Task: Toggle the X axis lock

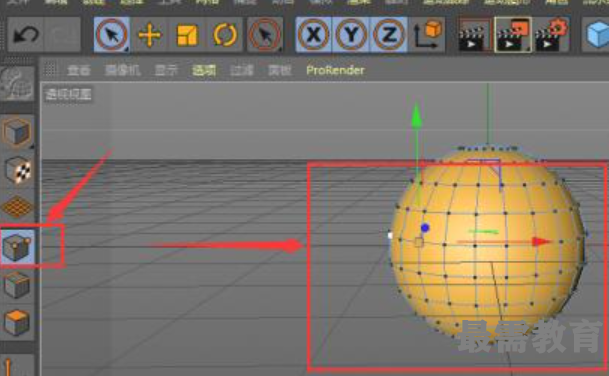Action: 313,35
